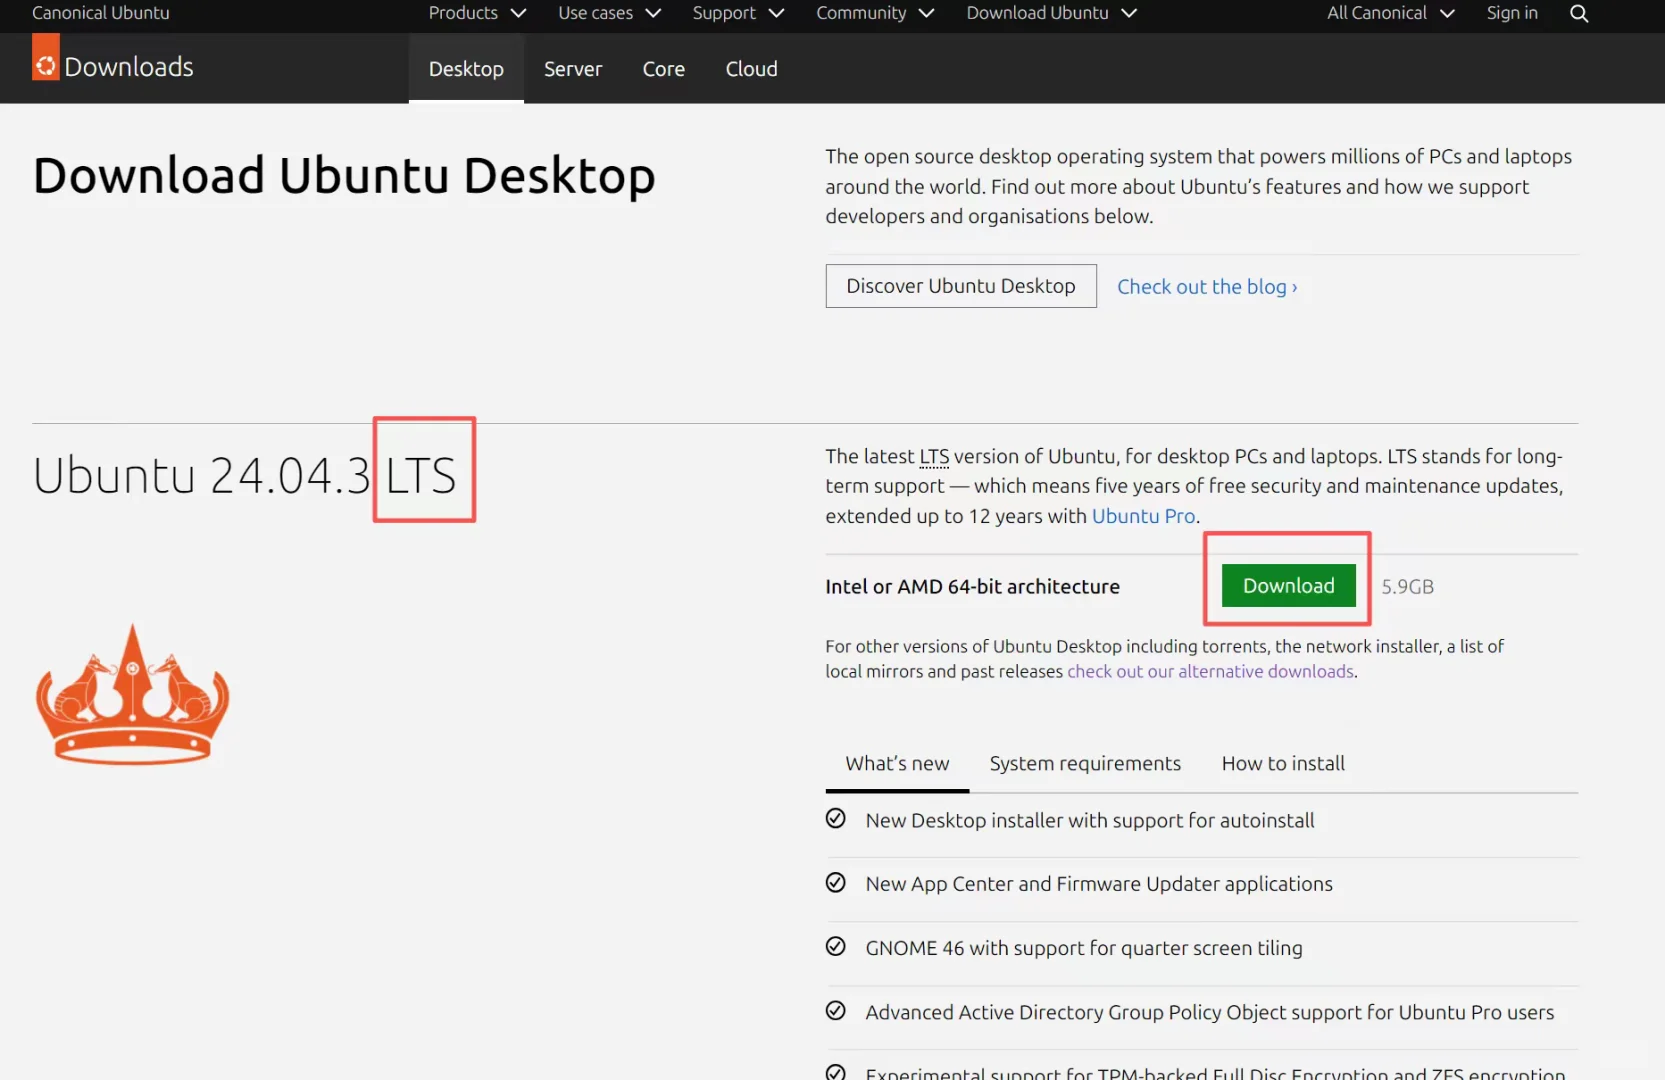
Task: Click the New App Center and Firmware Updater text
Action: tap(1099, 884)
